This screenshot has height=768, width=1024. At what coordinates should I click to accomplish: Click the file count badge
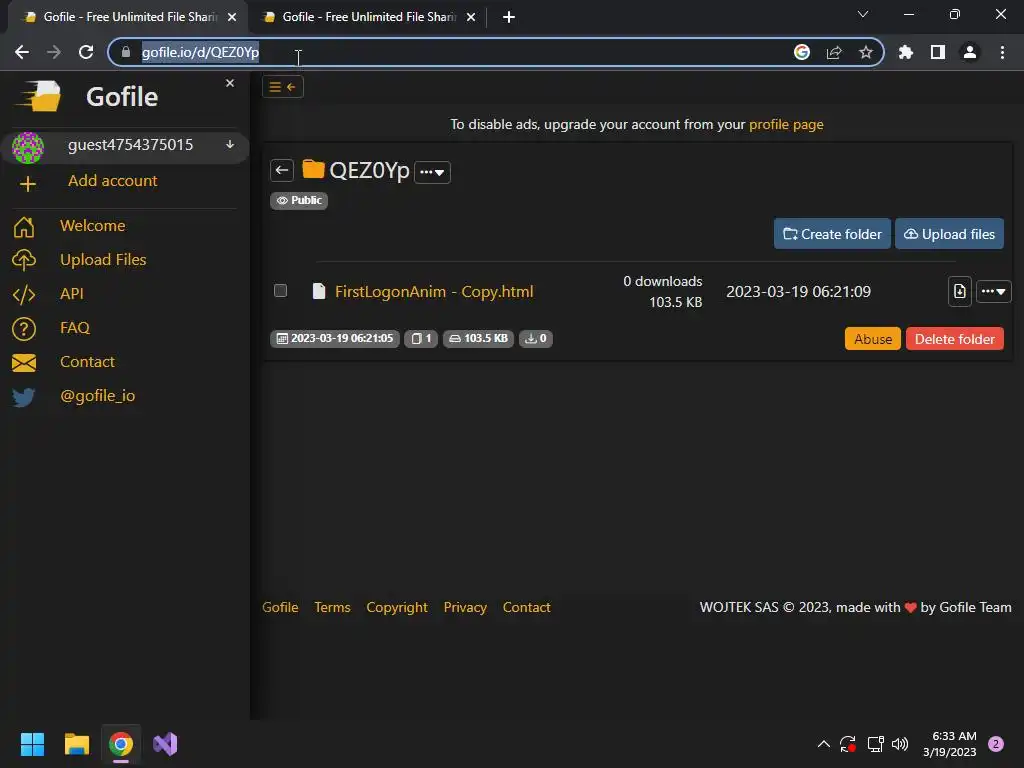click(421, 338)
